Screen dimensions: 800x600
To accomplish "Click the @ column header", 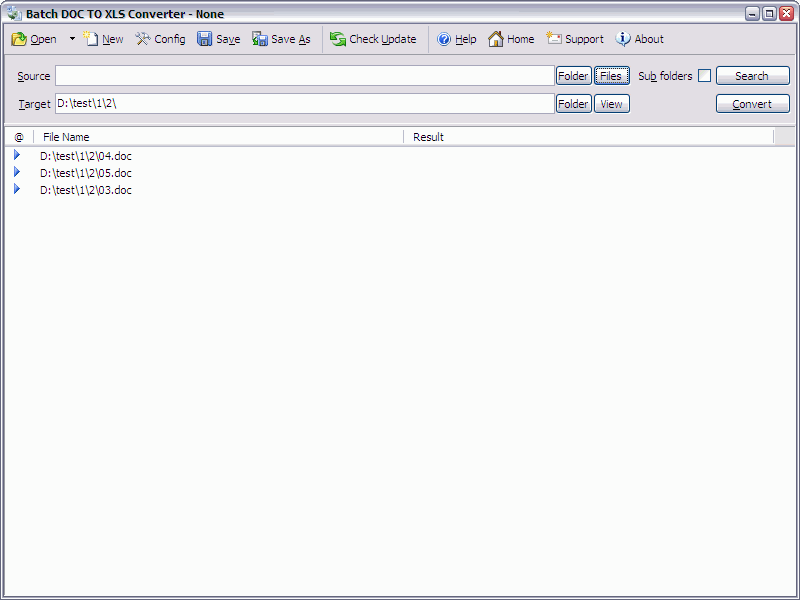I will coord(19,137).
